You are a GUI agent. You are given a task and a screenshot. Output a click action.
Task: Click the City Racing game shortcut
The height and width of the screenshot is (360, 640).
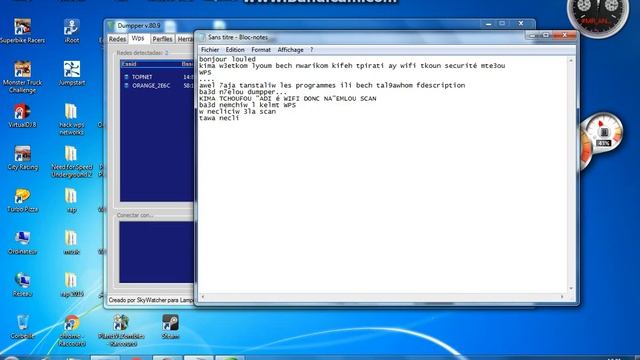22,158
